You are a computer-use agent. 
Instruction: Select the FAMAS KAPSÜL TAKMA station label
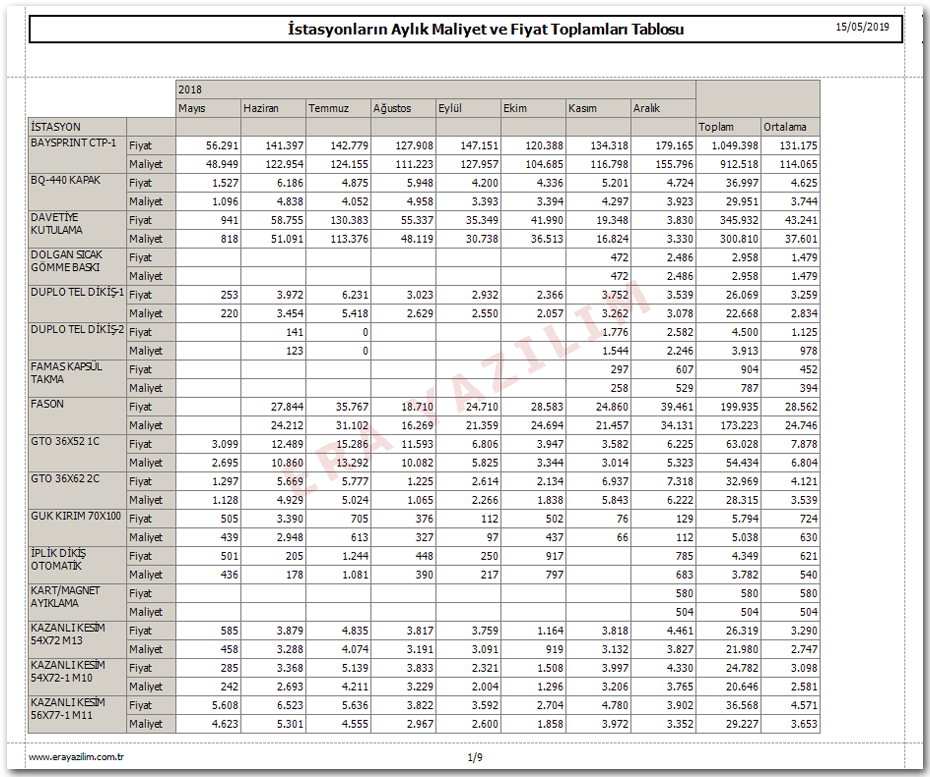(66, 373)
